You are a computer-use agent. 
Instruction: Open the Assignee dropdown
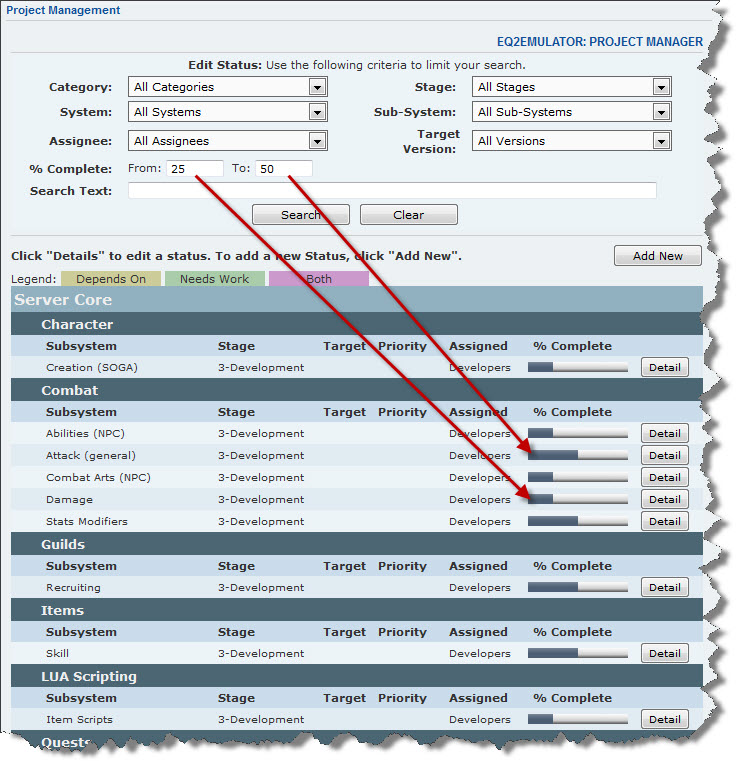227,141
